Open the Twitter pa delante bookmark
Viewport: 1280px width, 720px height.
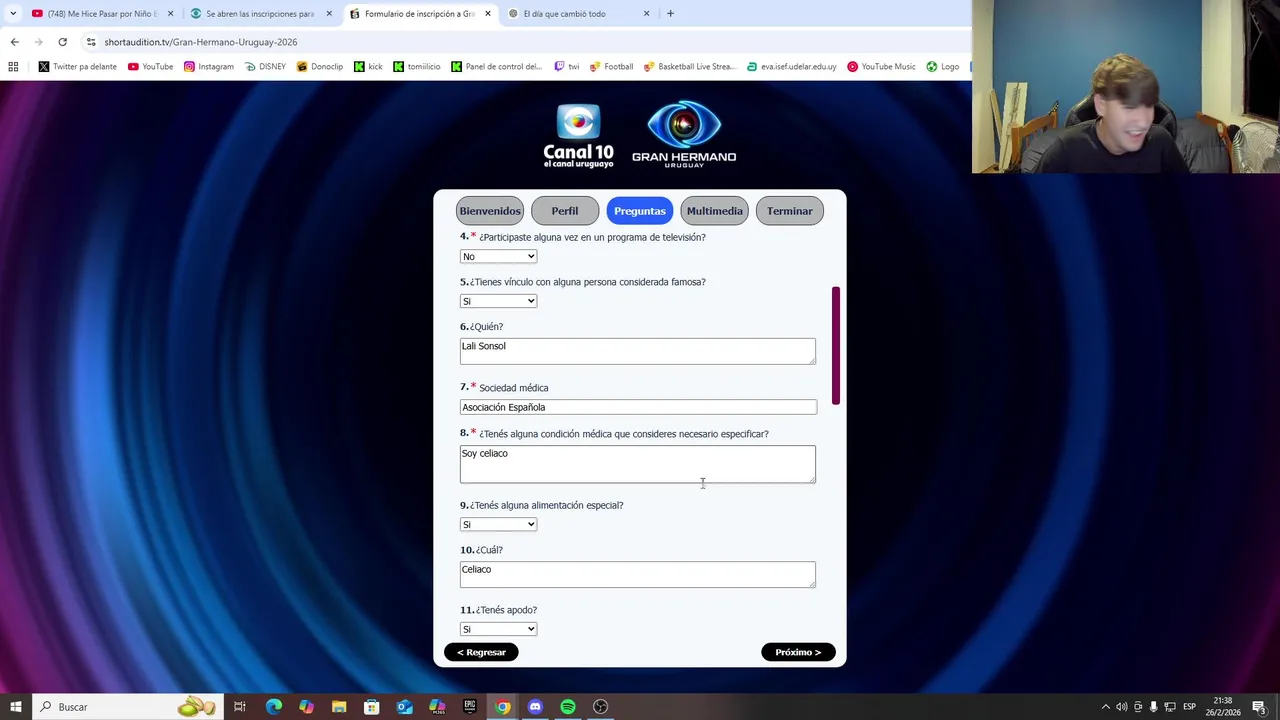click(78, 66)
